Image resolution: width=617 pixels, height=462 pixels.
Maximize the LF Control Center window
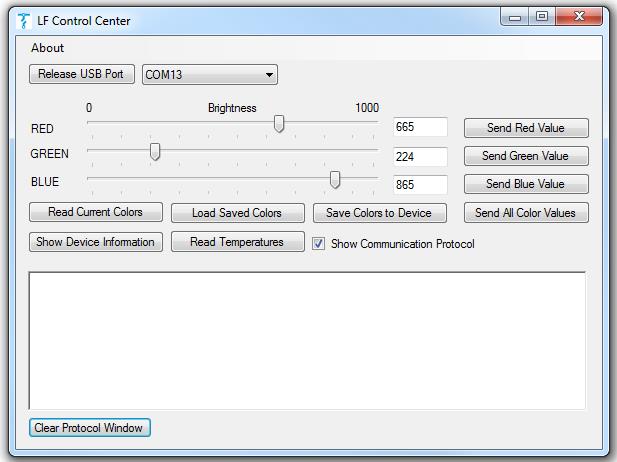542,17
